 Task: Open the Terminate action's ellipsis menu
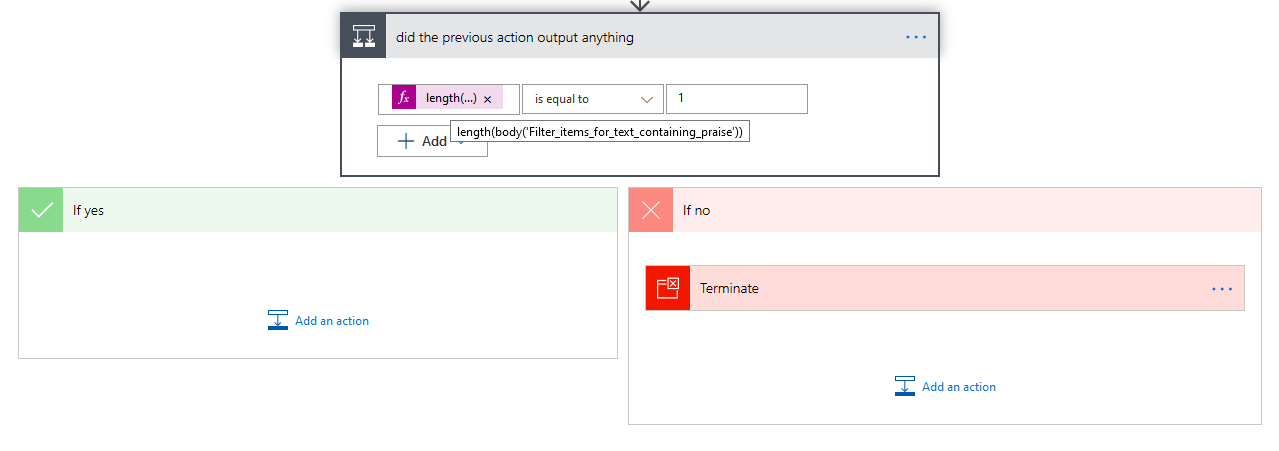tap(1222, 288)
